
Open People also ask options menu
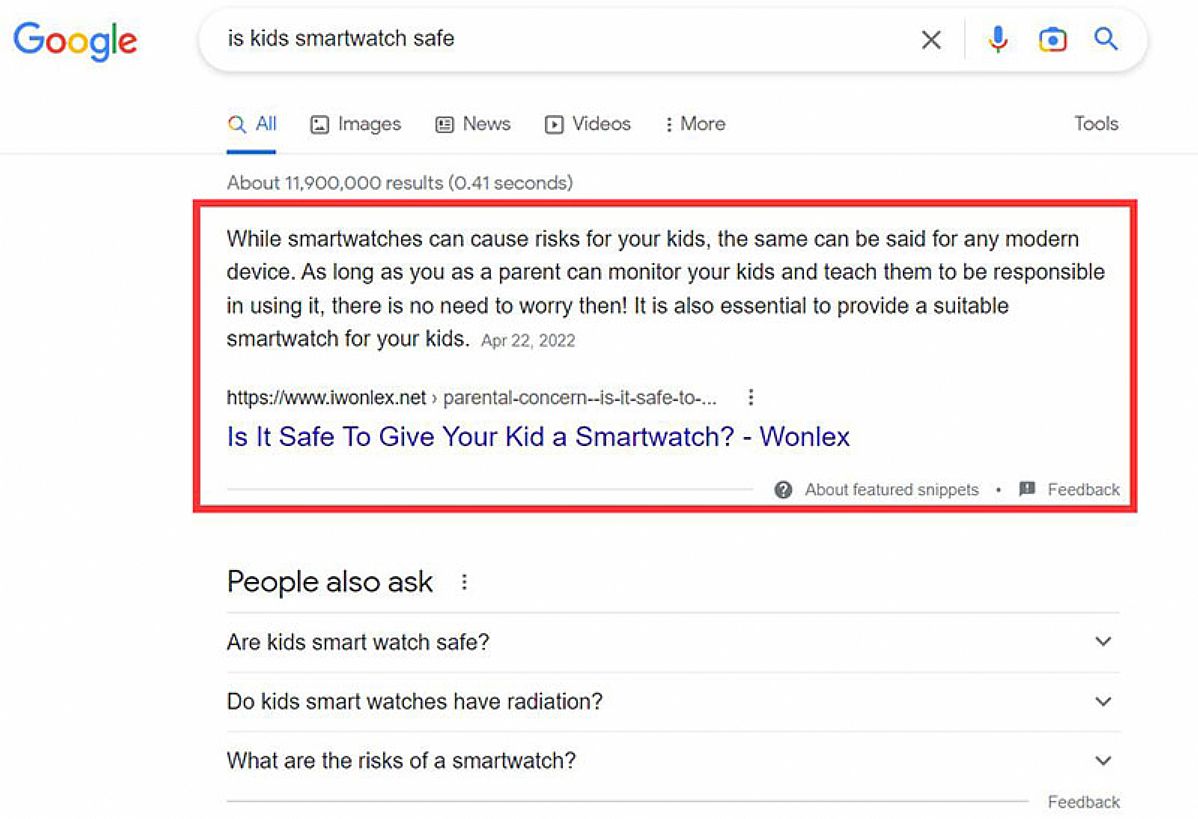click(464, 582)
